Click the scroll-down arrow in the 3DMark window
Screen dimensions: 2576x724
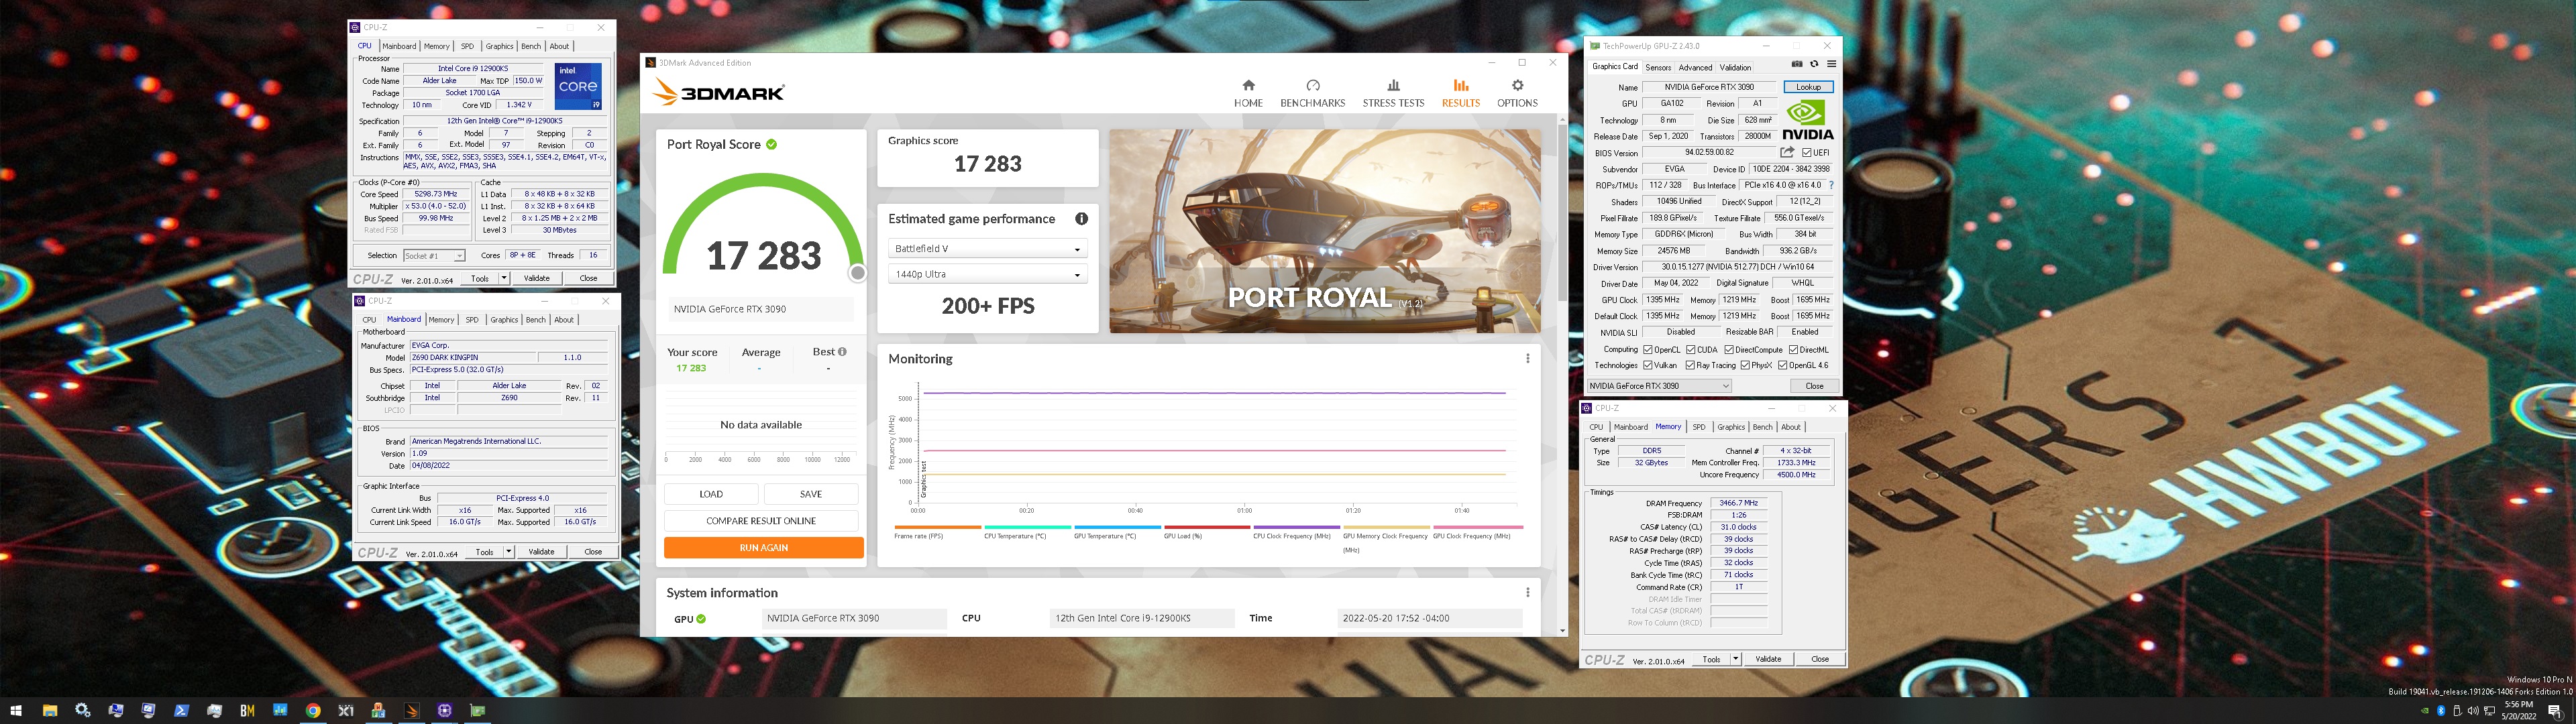click(x=1563, y=631)
